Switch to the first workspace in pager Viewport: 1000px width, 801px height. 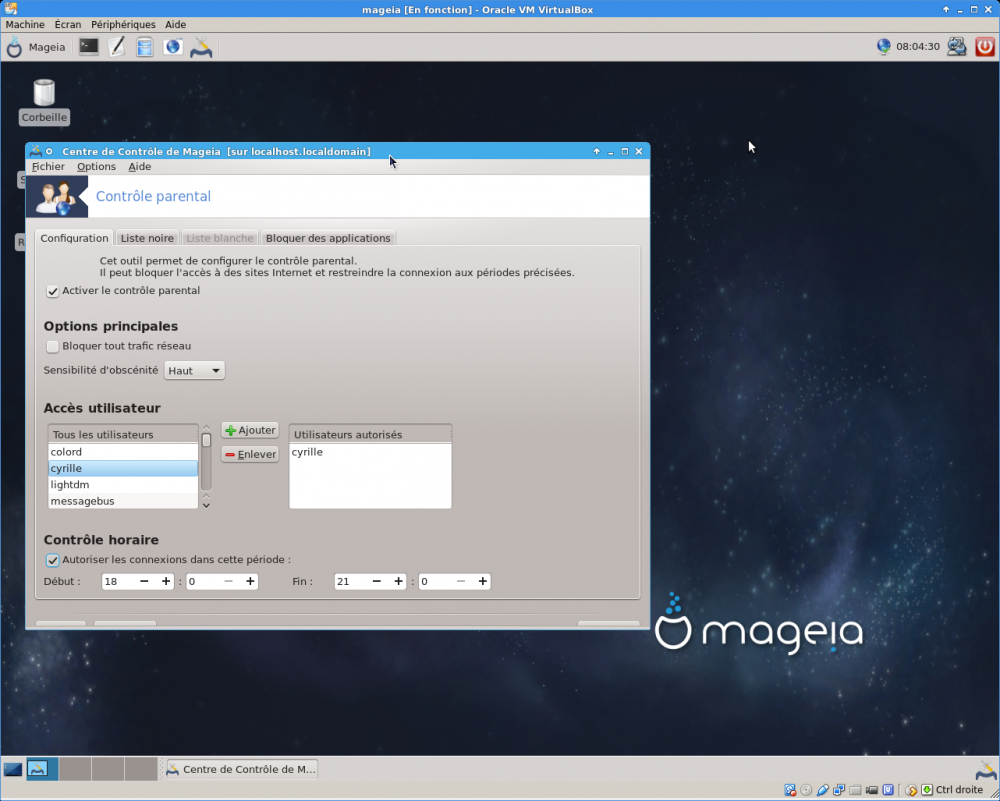(42, 769)
